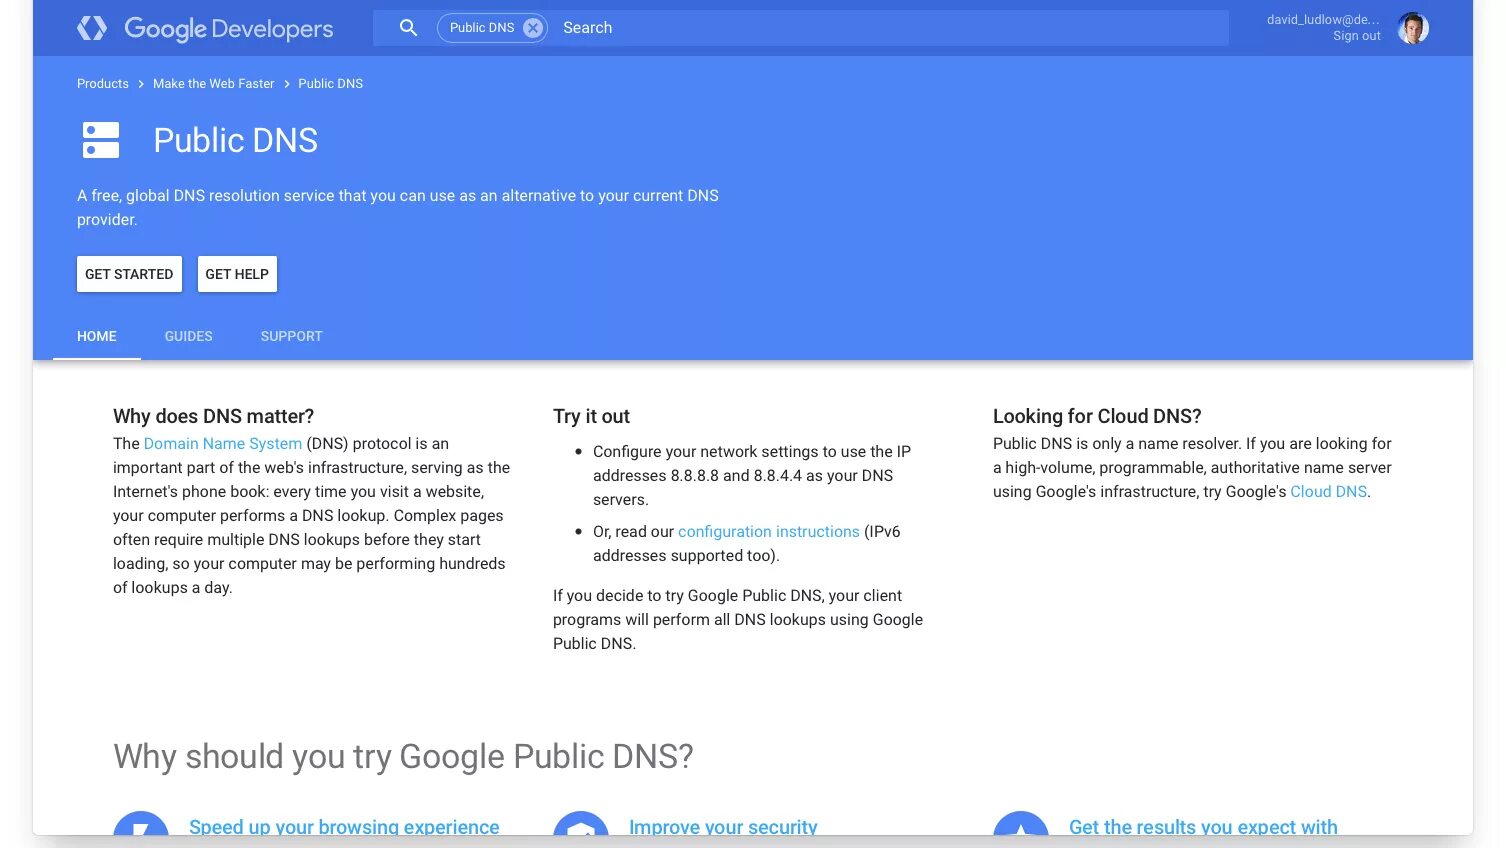The width and height of the screenshot is (1506, 848).
Task: Open the Domain Name System link
Action: (x=223, y=444)
